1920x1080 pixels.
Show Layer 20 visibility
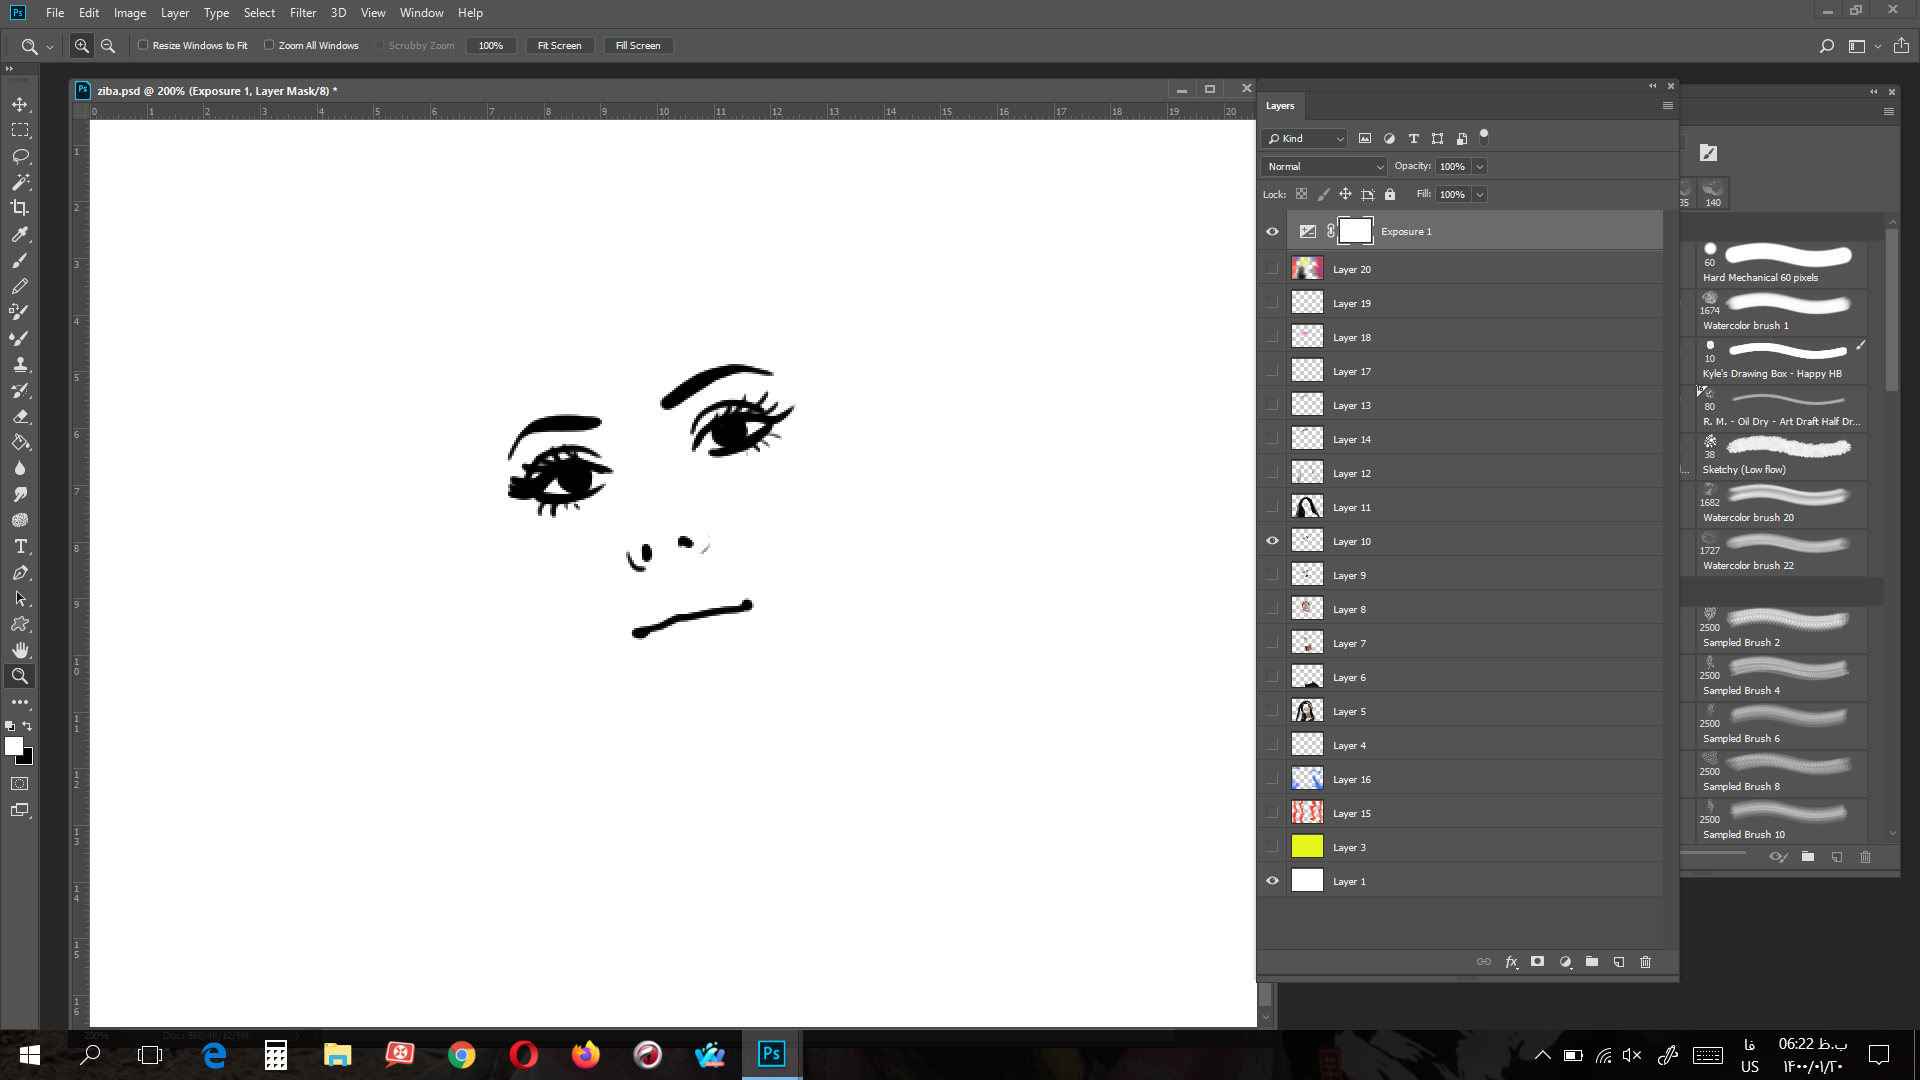tap(1272, 269)
